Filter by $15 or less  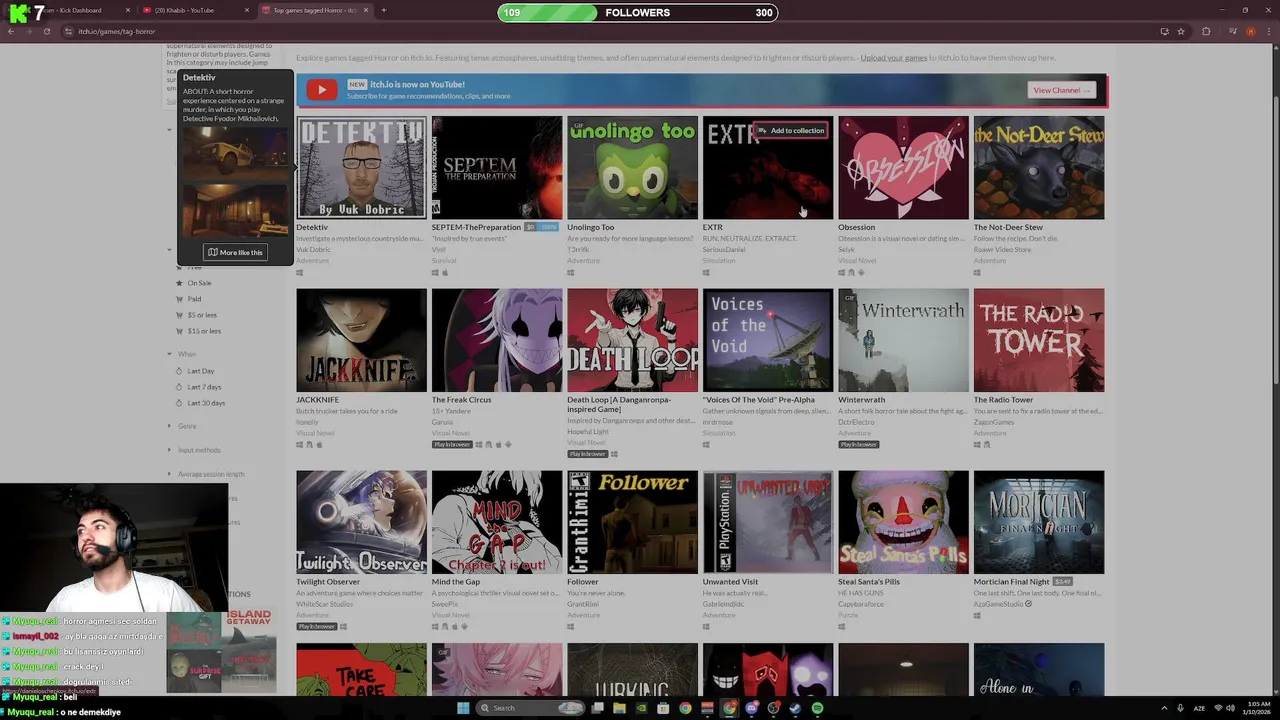point(204,331)
